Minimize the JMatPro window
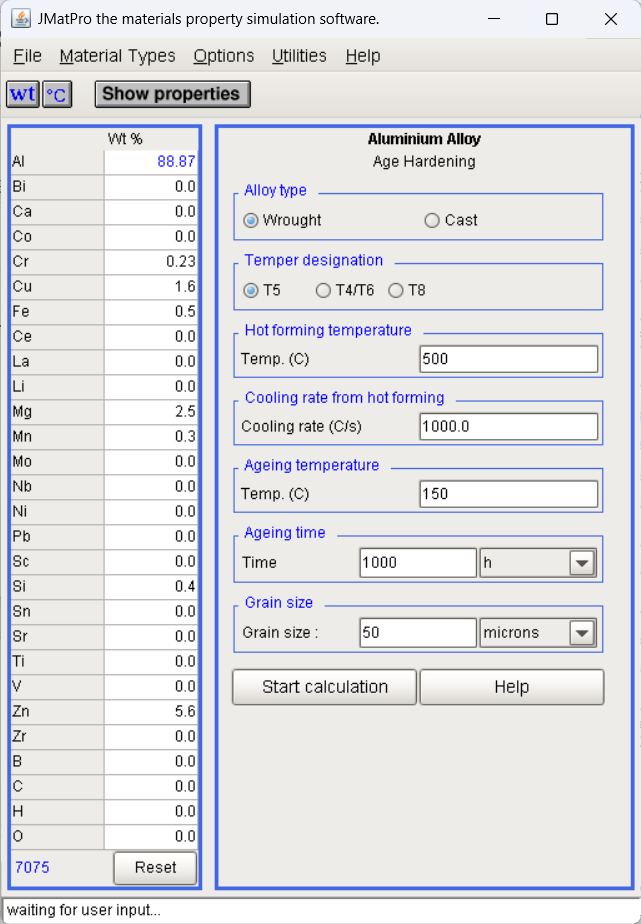The image size is (641, 924). (x=494, y=19)
